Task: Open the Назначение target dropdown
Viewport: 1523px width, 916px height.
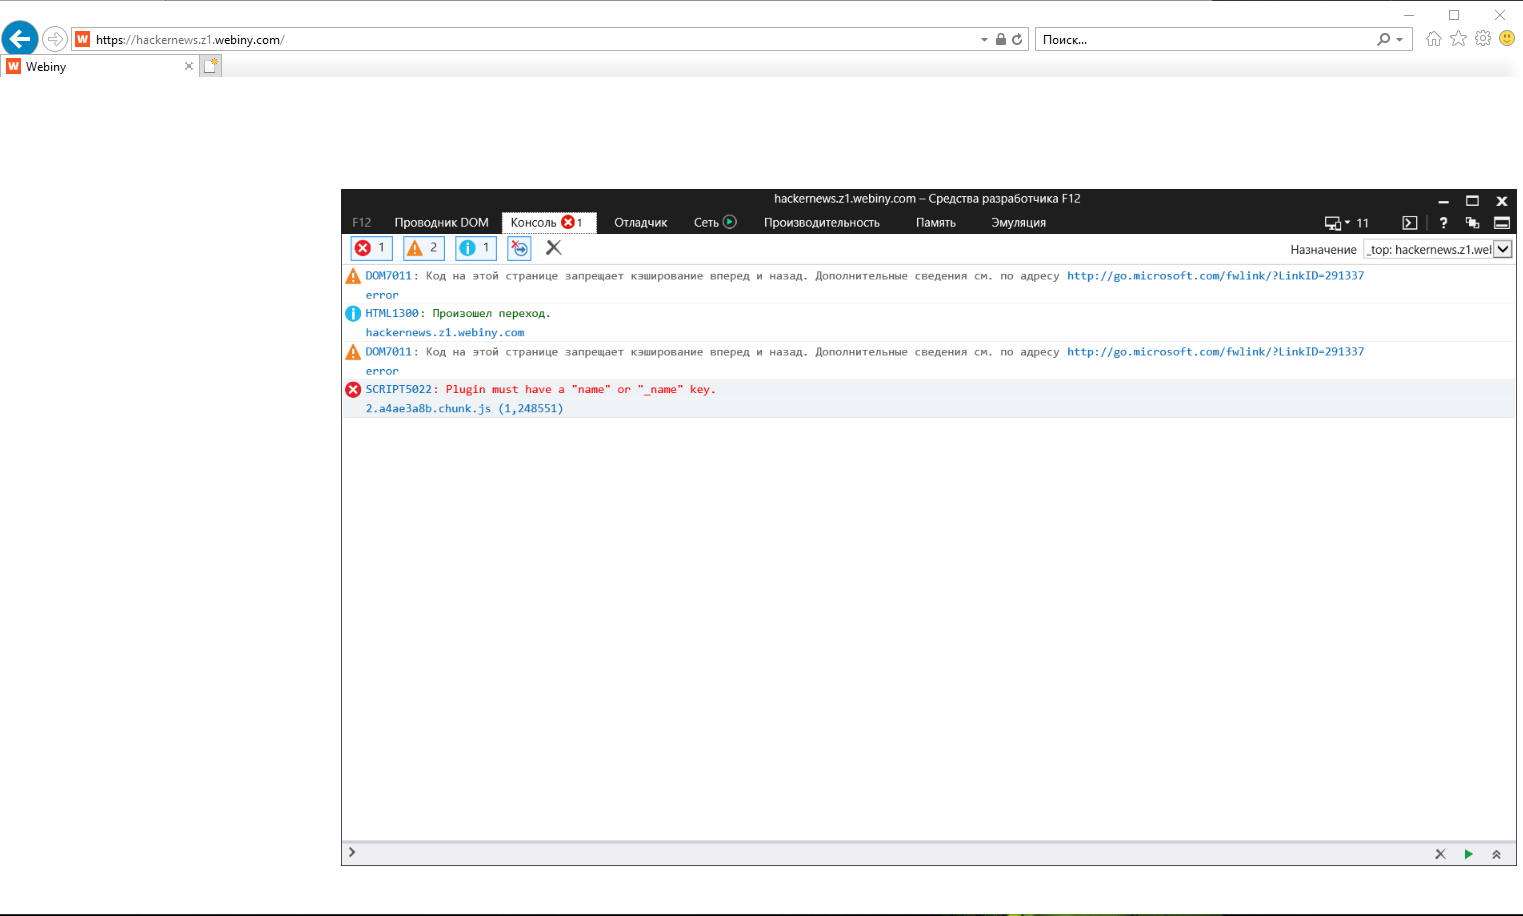Action: click(x=1505, y=248)
